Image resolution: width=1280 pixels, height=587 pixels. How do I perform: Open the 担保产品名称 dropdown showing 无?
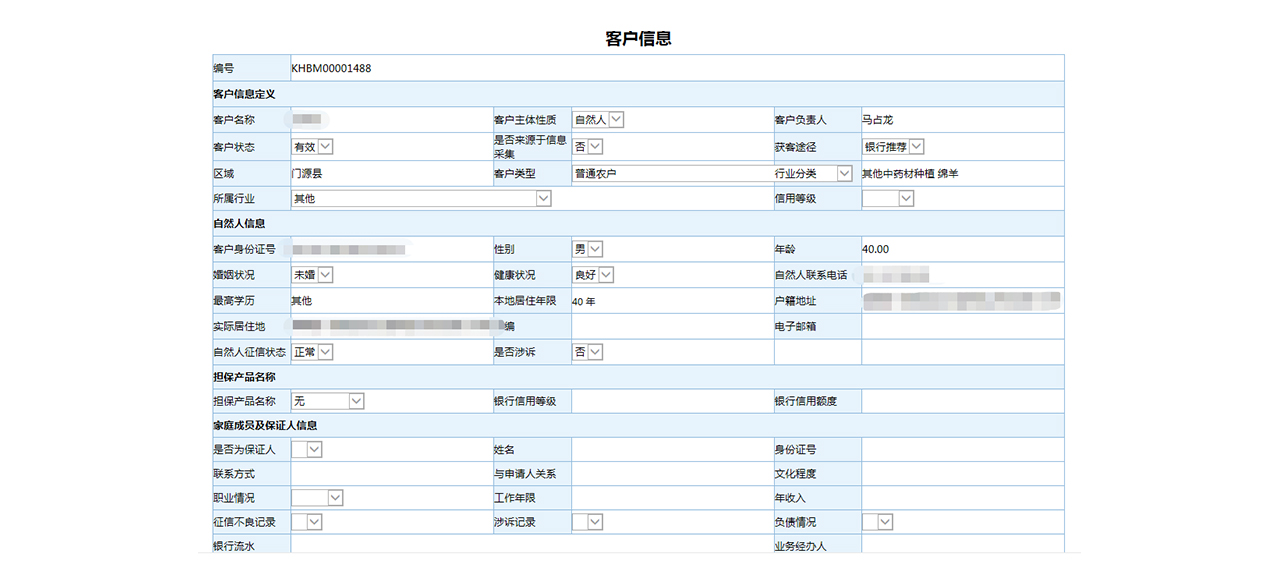pyautogui.click(x=328, y=401)
